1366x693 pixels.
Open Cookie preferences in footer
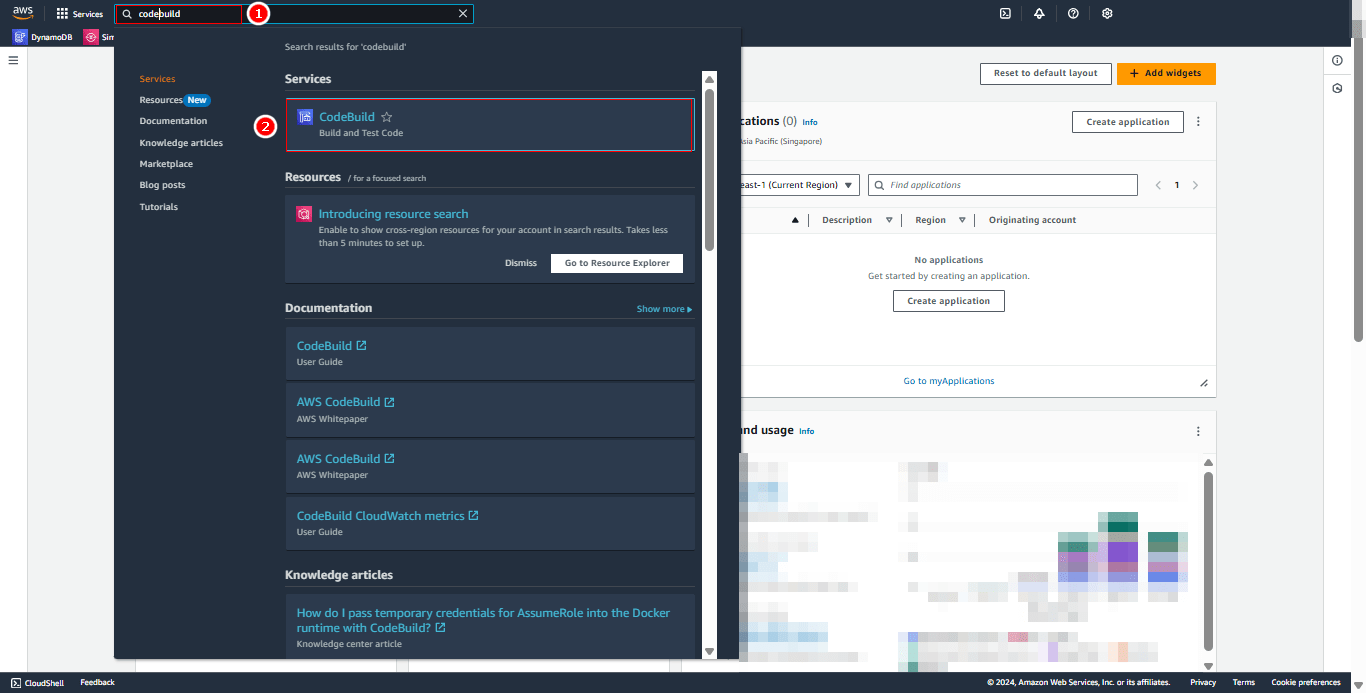[x=1306, y=683]
